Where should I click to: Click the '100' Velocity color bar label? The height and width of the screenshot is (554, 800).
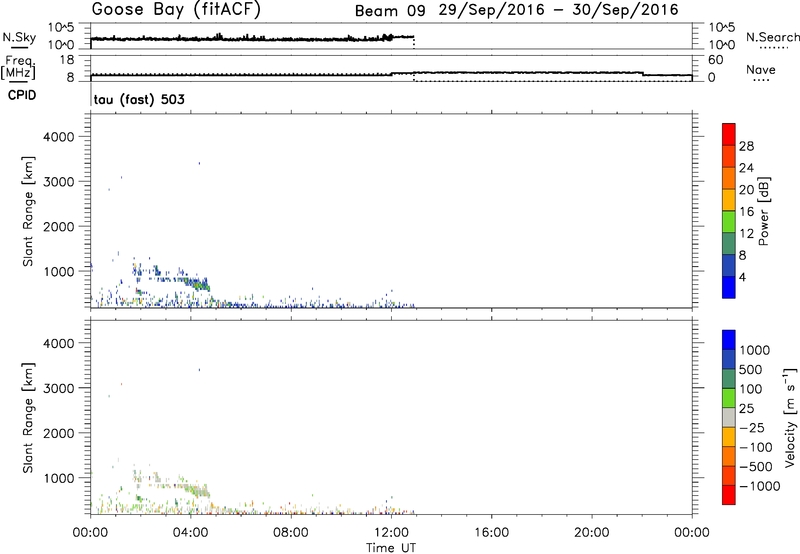pyautogui.click(x=751, y=389)
